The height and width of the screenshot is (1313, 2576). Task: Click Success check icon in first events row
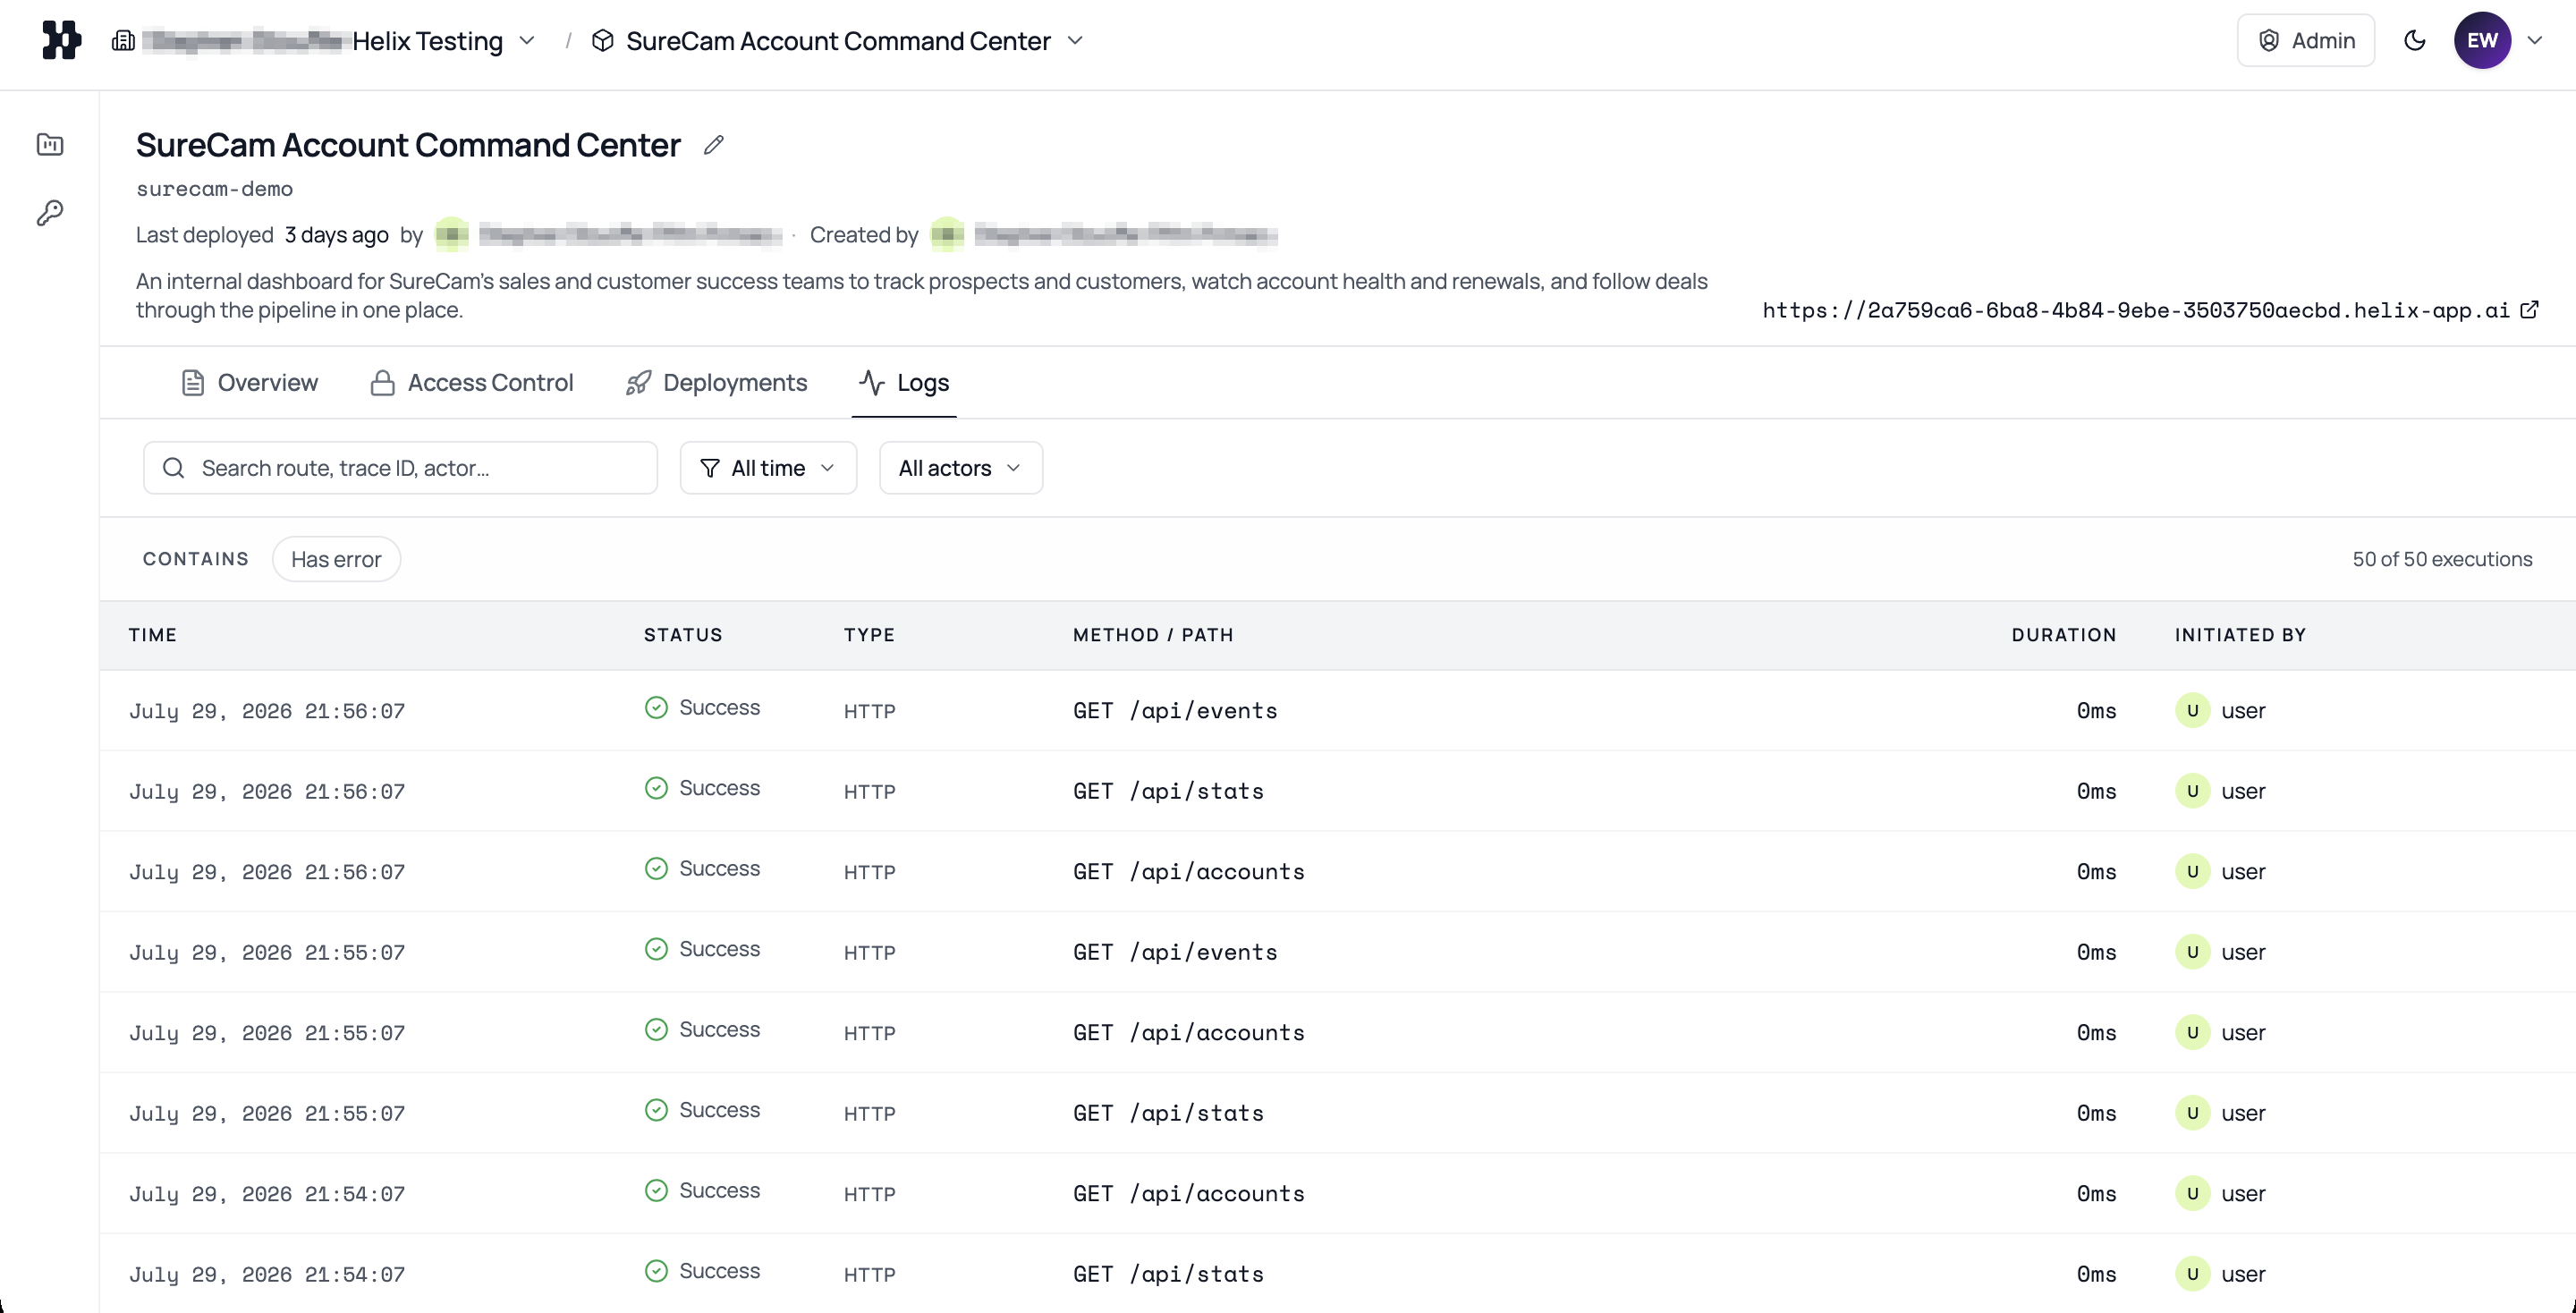coord(656,708)
